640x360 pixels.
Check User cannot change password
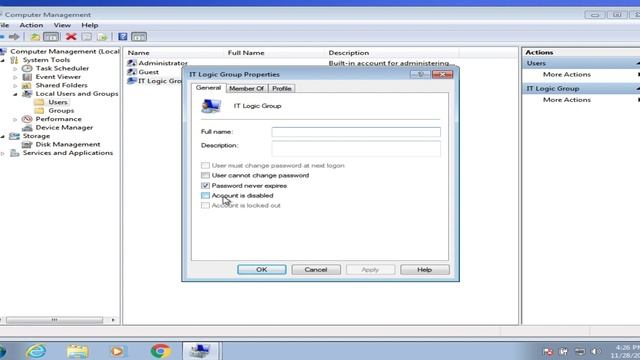pyautogui.click(x=205, y=176)
